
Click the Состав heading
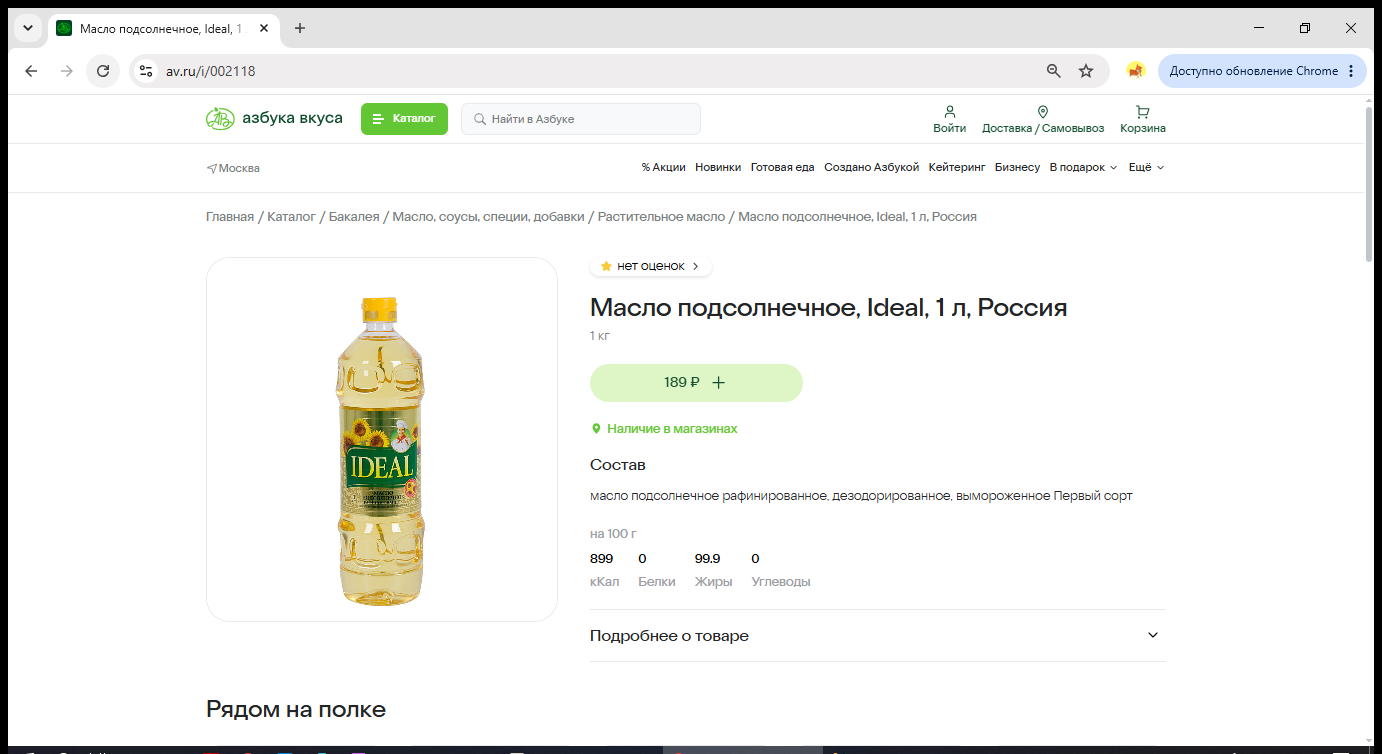pyautogui.click(x=618, y=465)
